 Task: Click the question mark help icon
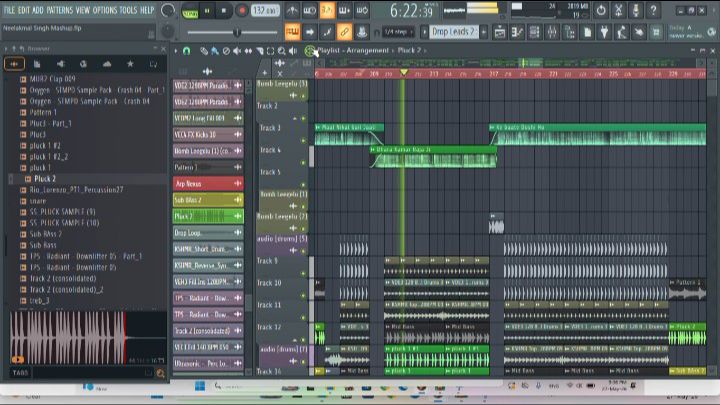click(x=653, y=10)
